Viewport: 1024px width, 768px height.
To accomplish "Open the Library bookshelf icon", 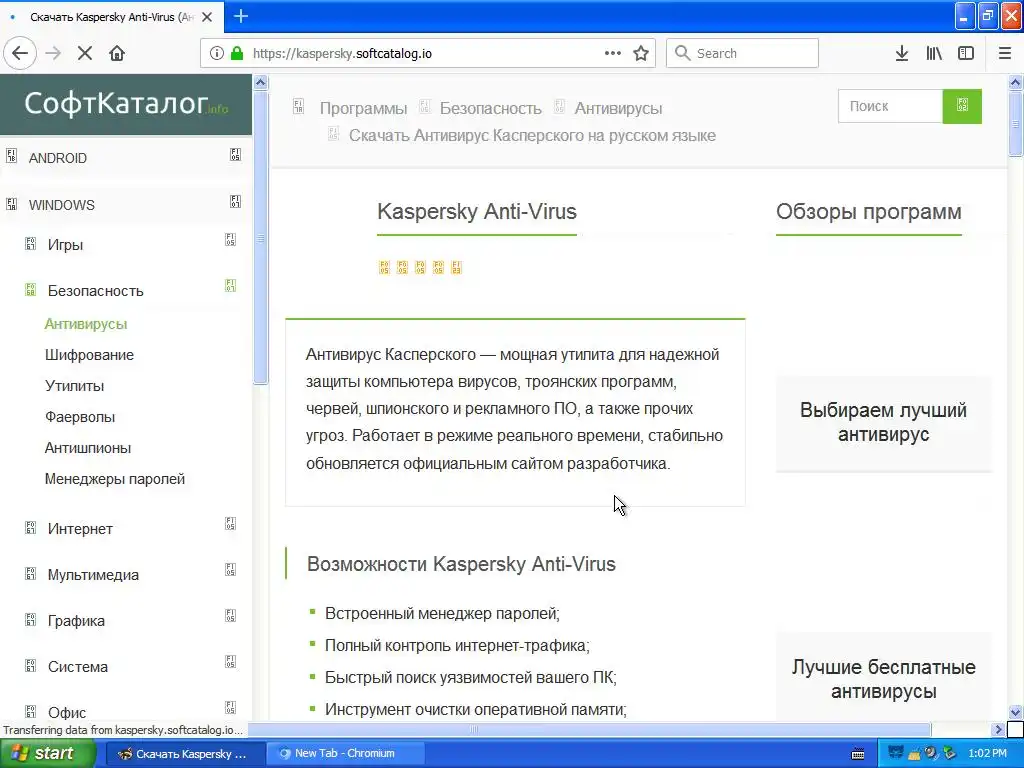I will pyautogui.click(x=934, y=53).
